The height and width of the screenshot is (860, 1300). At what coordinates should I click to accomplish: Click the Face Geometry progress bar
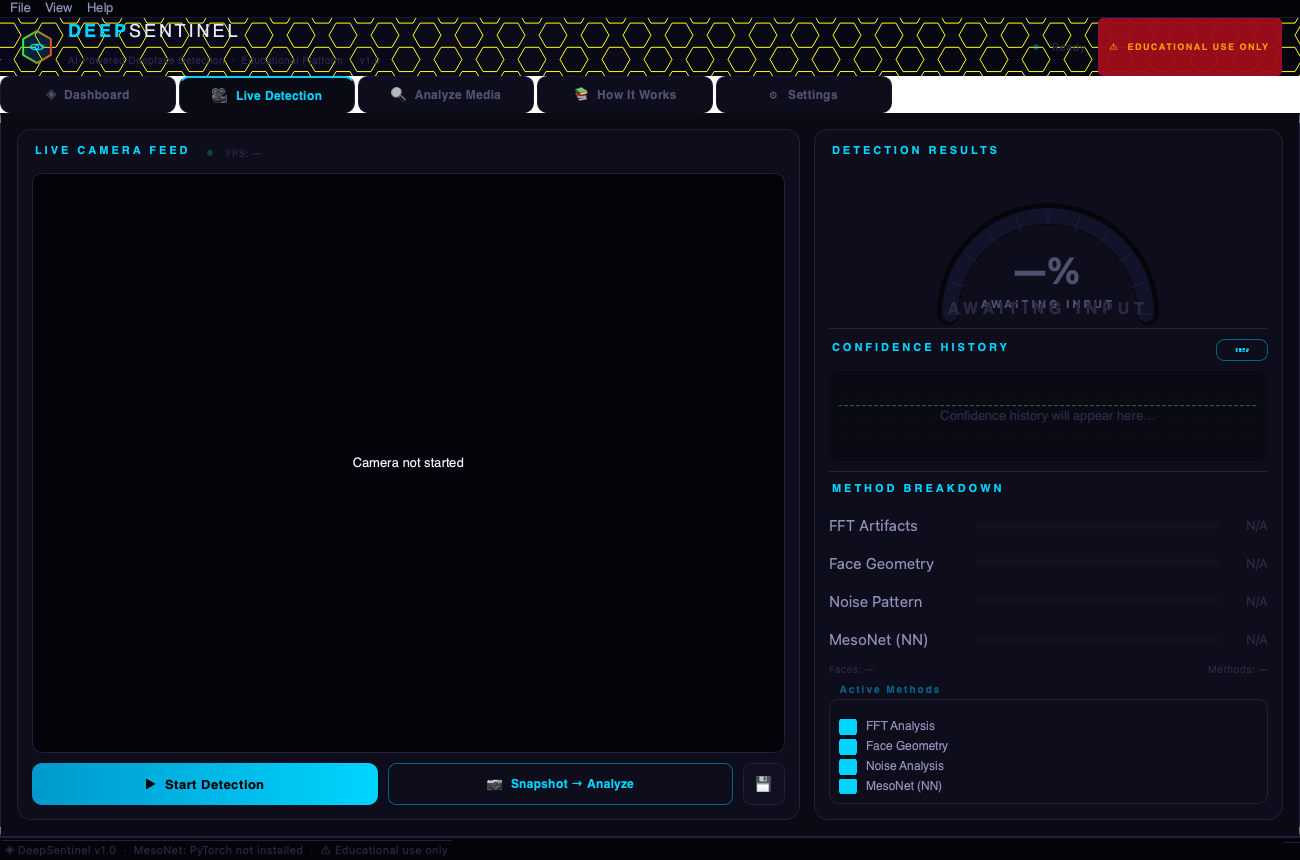(1098, 563)
